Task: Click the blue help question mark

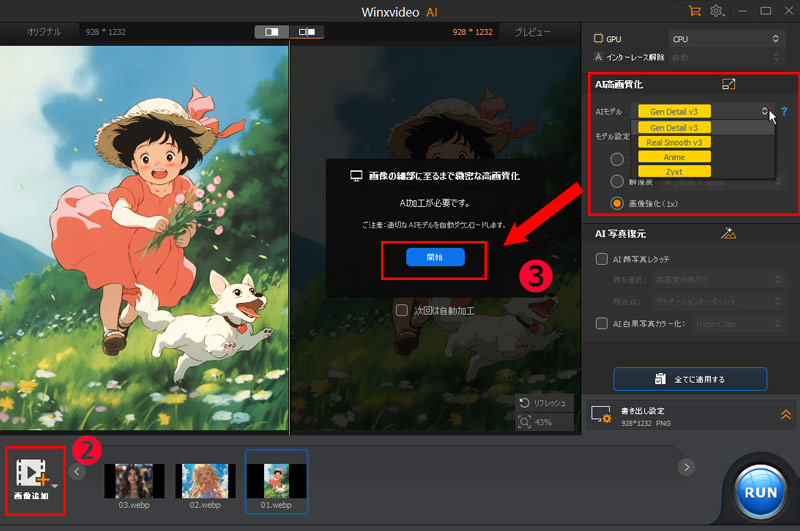Action: pos(784,111)
